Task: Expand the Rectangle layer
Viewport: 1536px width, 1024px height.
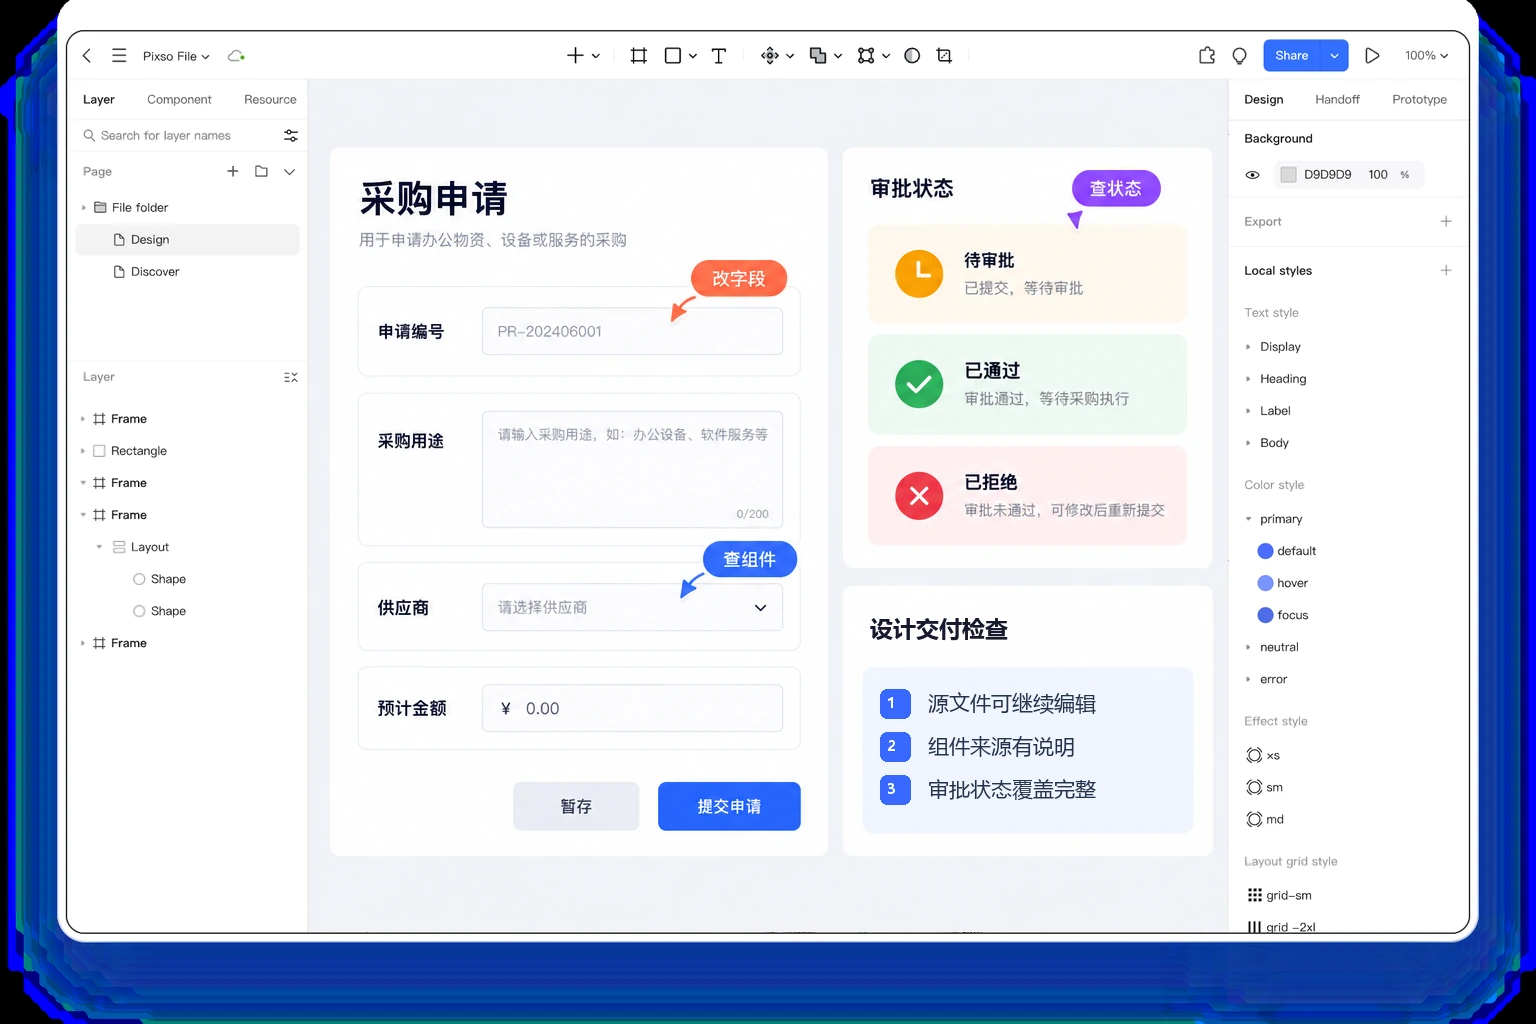Action: coord(83,451)
